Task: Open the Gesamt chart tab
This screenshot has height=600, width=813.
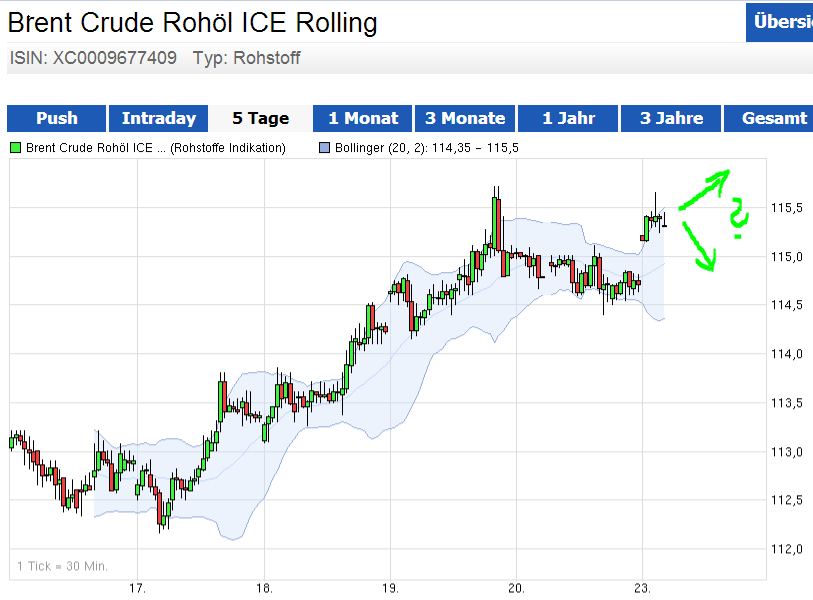Action: [773, 118]
